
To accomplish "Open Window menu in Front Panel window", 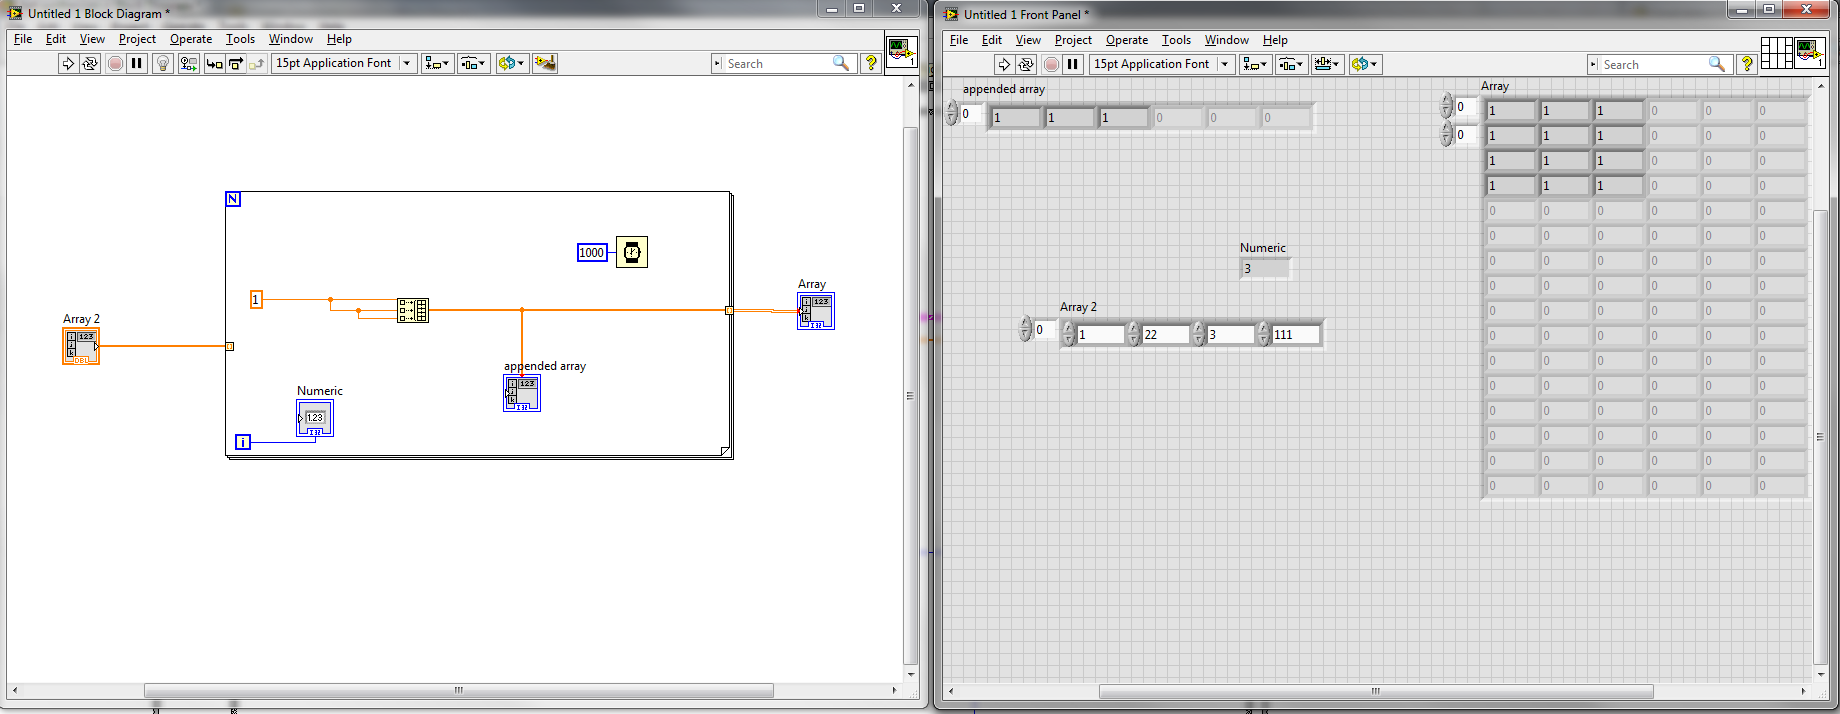I will [1226, 40].
